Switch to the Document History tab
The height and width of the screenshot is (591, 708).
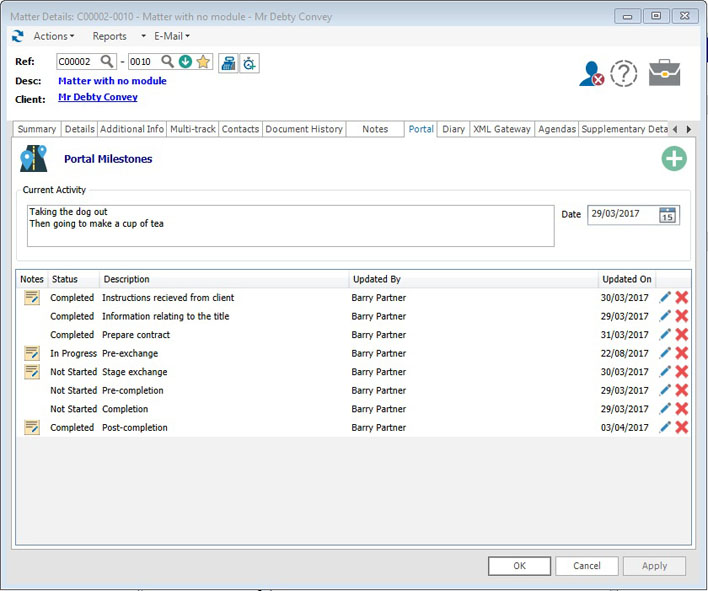pyautogui.click(x=304, y=129)
